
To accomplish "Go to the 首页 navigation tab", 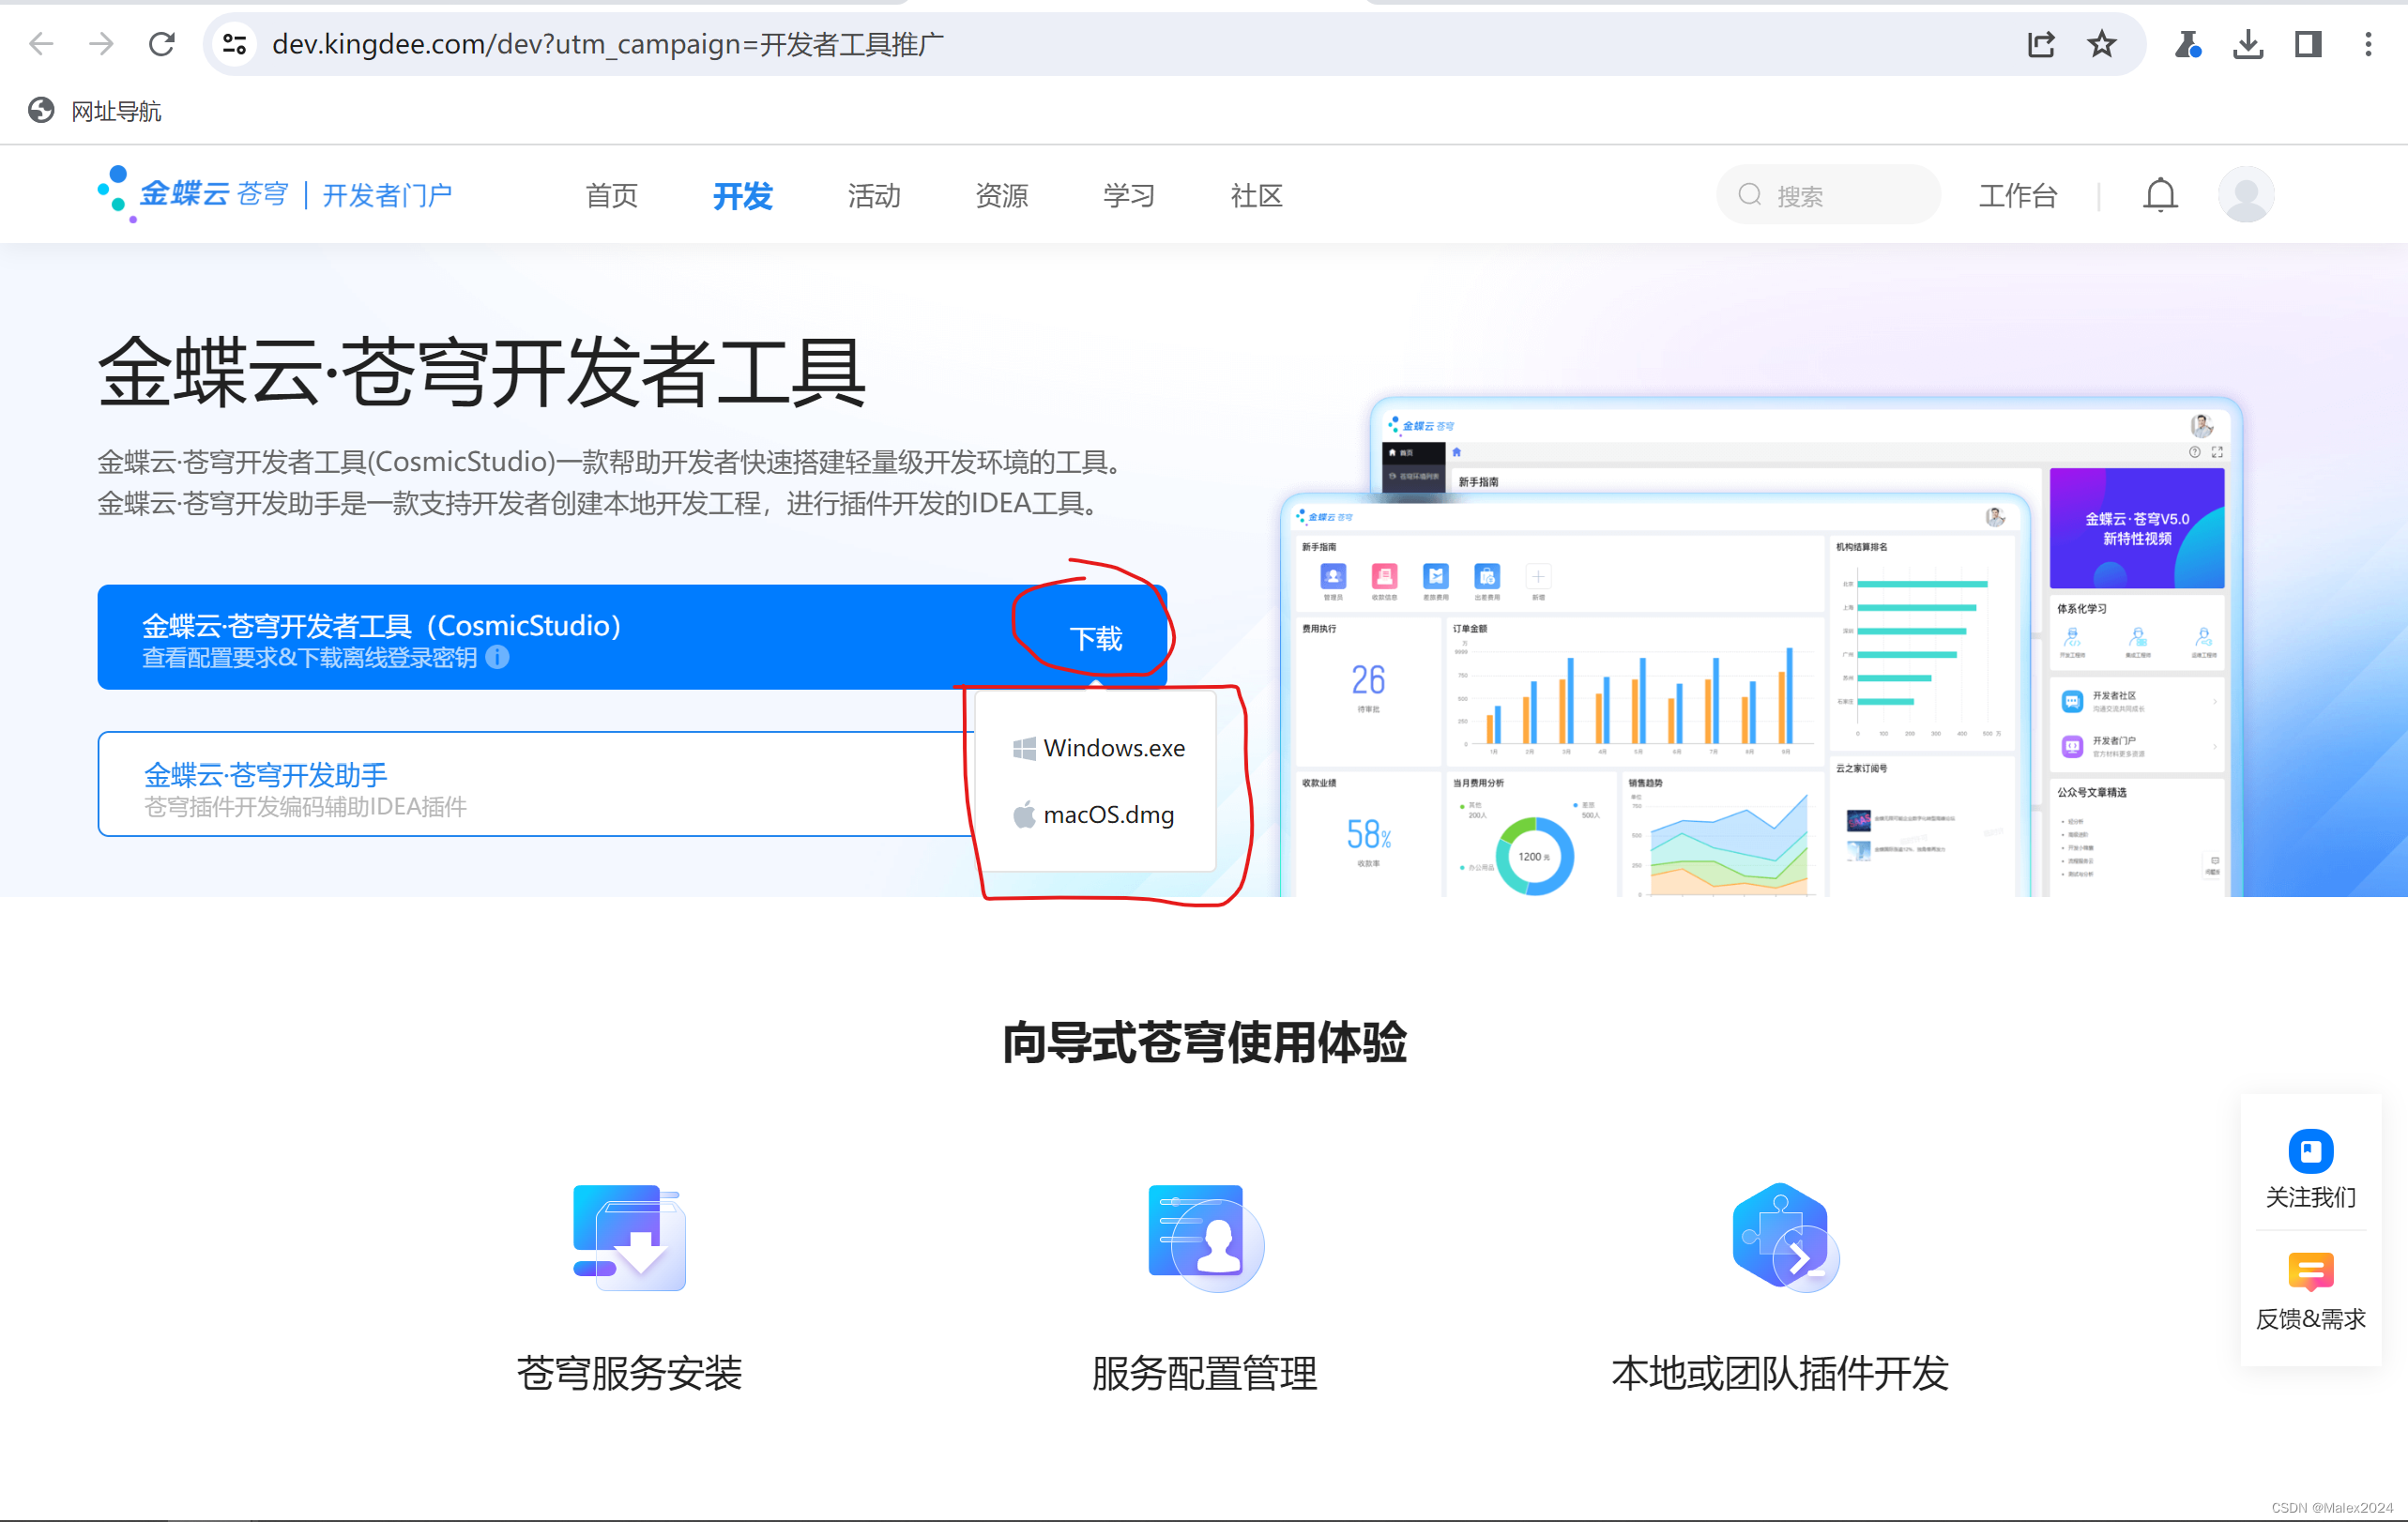I will click(x=611, y=196).
